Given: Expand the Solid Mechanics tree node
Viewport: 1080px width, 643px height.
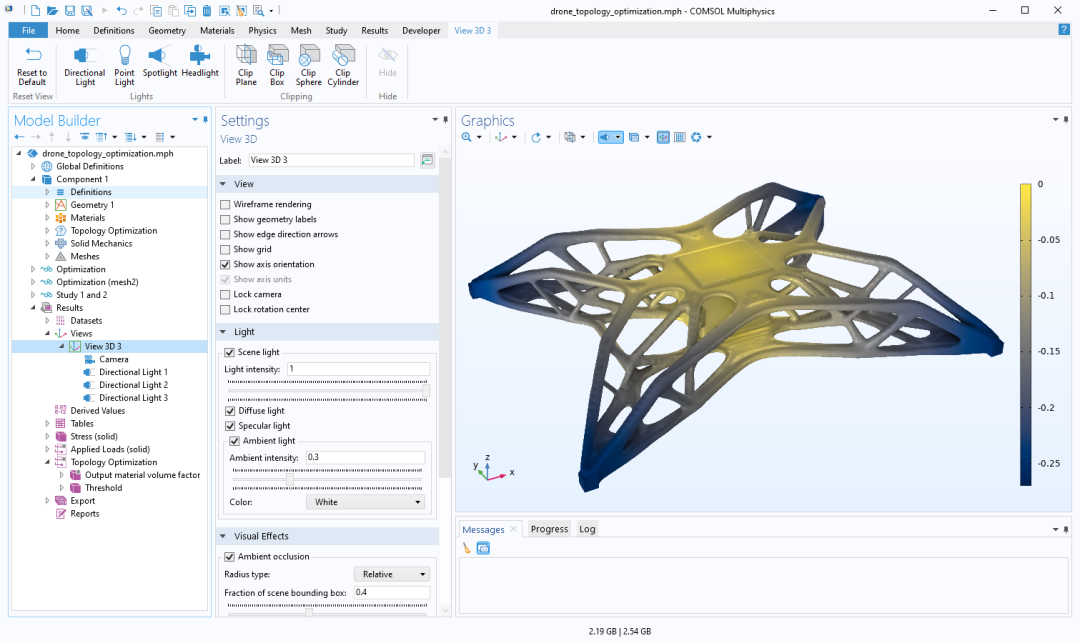Looking at the screenshot, I should (48, 244).
